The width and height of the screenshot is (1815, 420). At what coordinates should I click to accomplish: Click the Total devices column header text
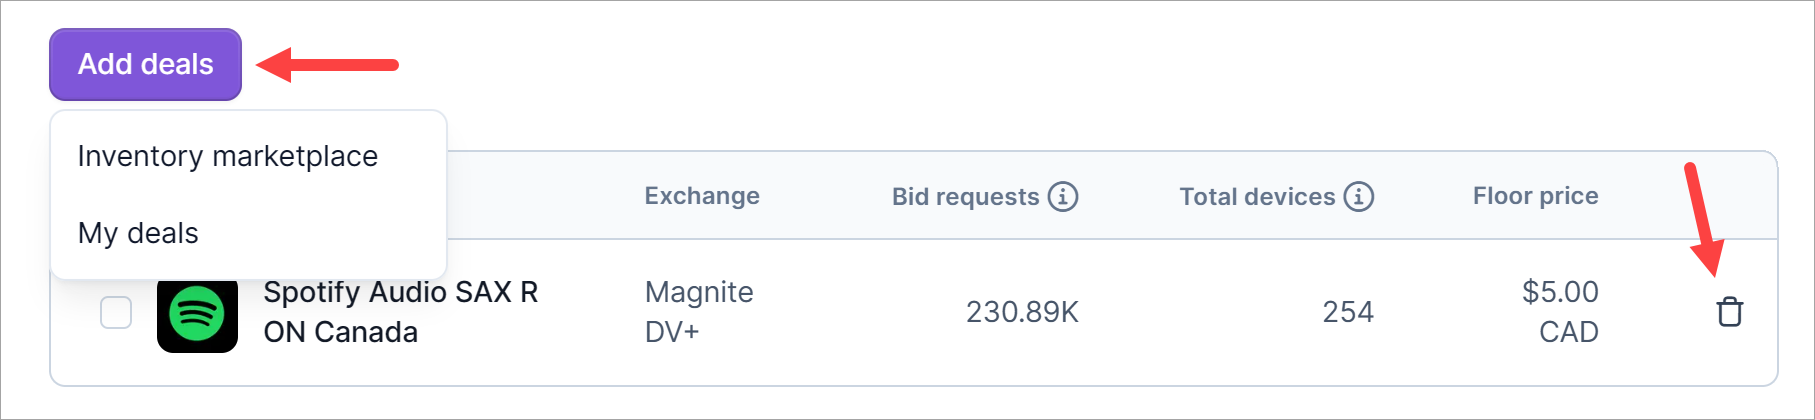coord(1257,197)
